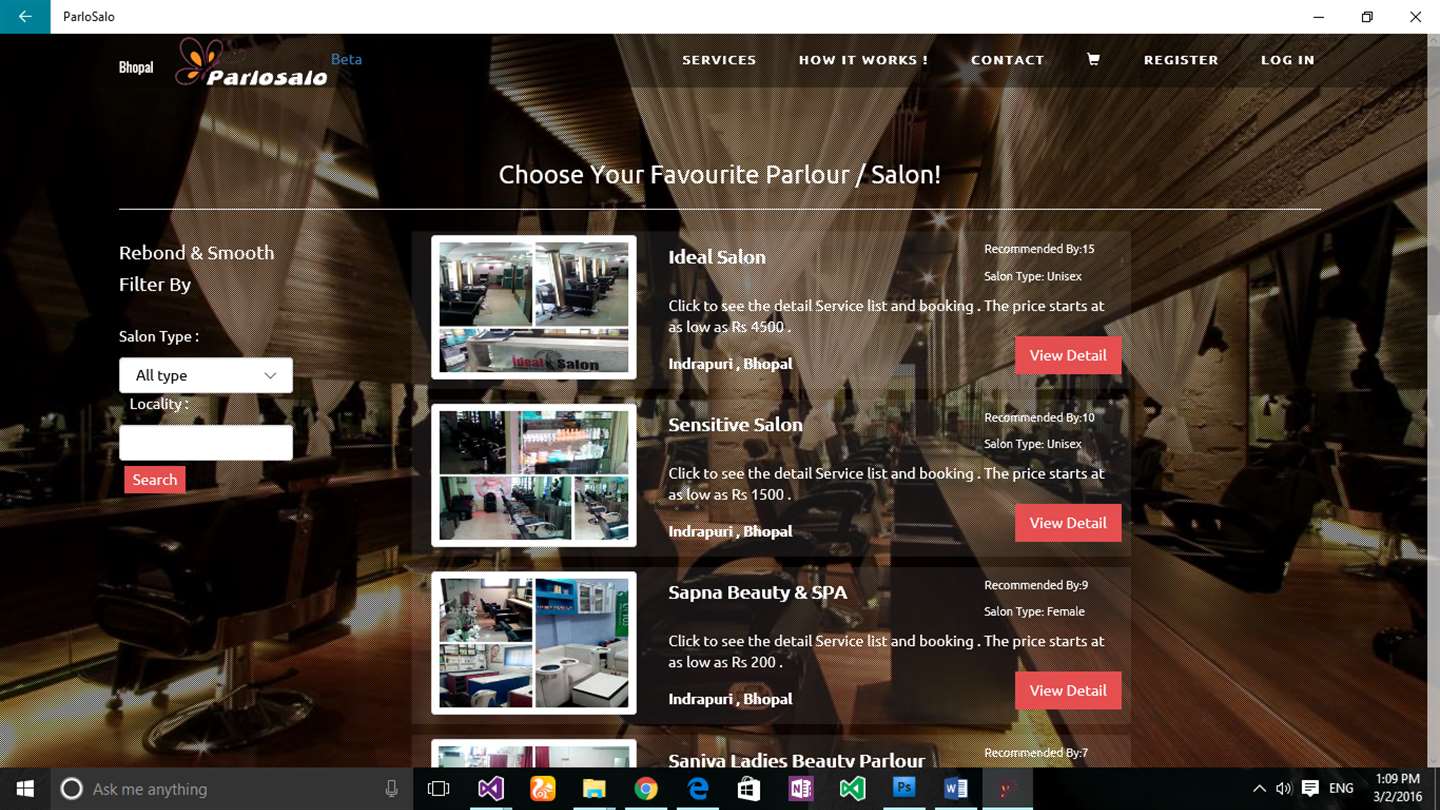Image resolution: width=1440 pixels, height=810 pixels.
Task: Click the Cortana circle icon
Action: pos(71,789)
